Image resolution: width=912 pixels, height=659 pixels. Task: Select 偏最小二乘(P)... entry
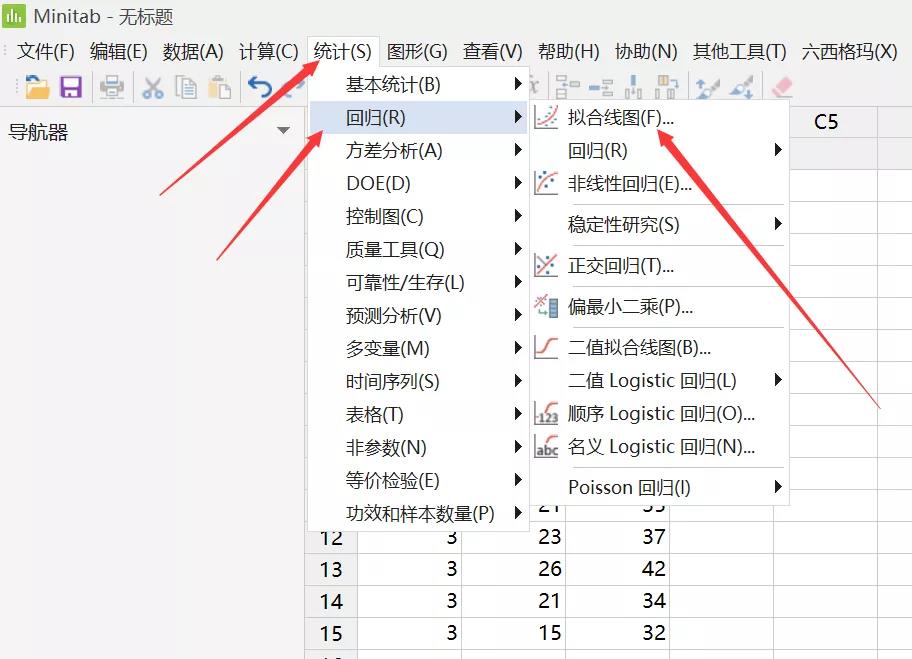(660, 307)
